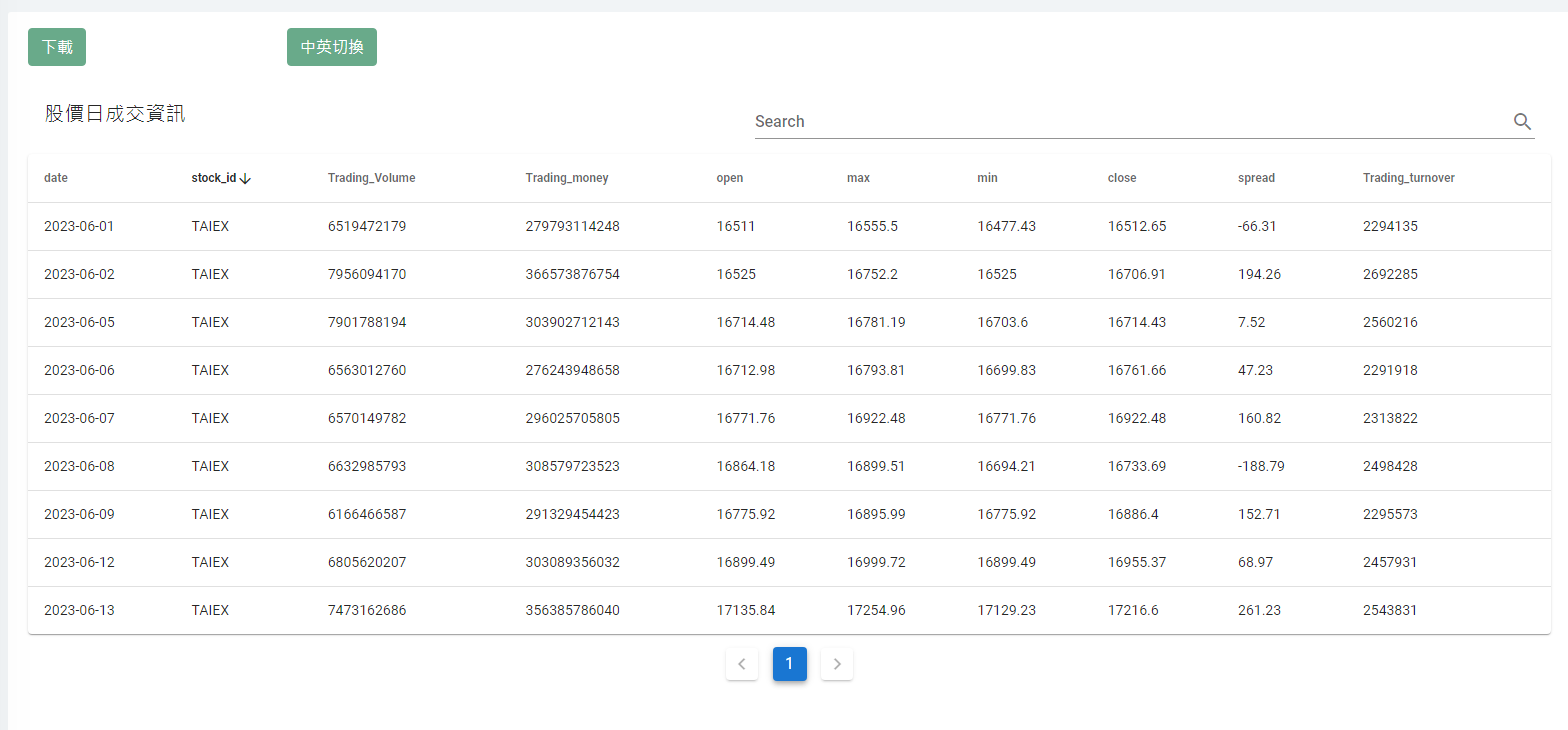
Task: Go to previous page with left chevron
Action: pyautogui.click(x=741, y=664)
